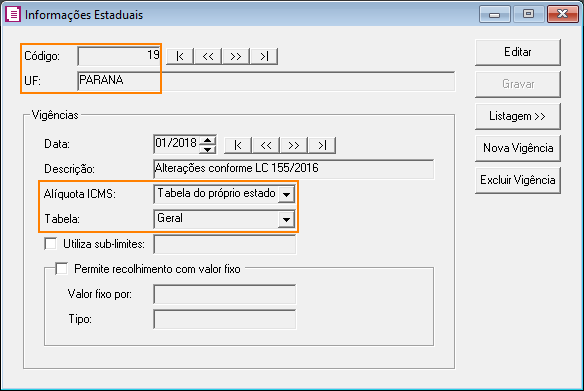Open the Tabela dropdown showing Geral

click(x=286, y=219)
